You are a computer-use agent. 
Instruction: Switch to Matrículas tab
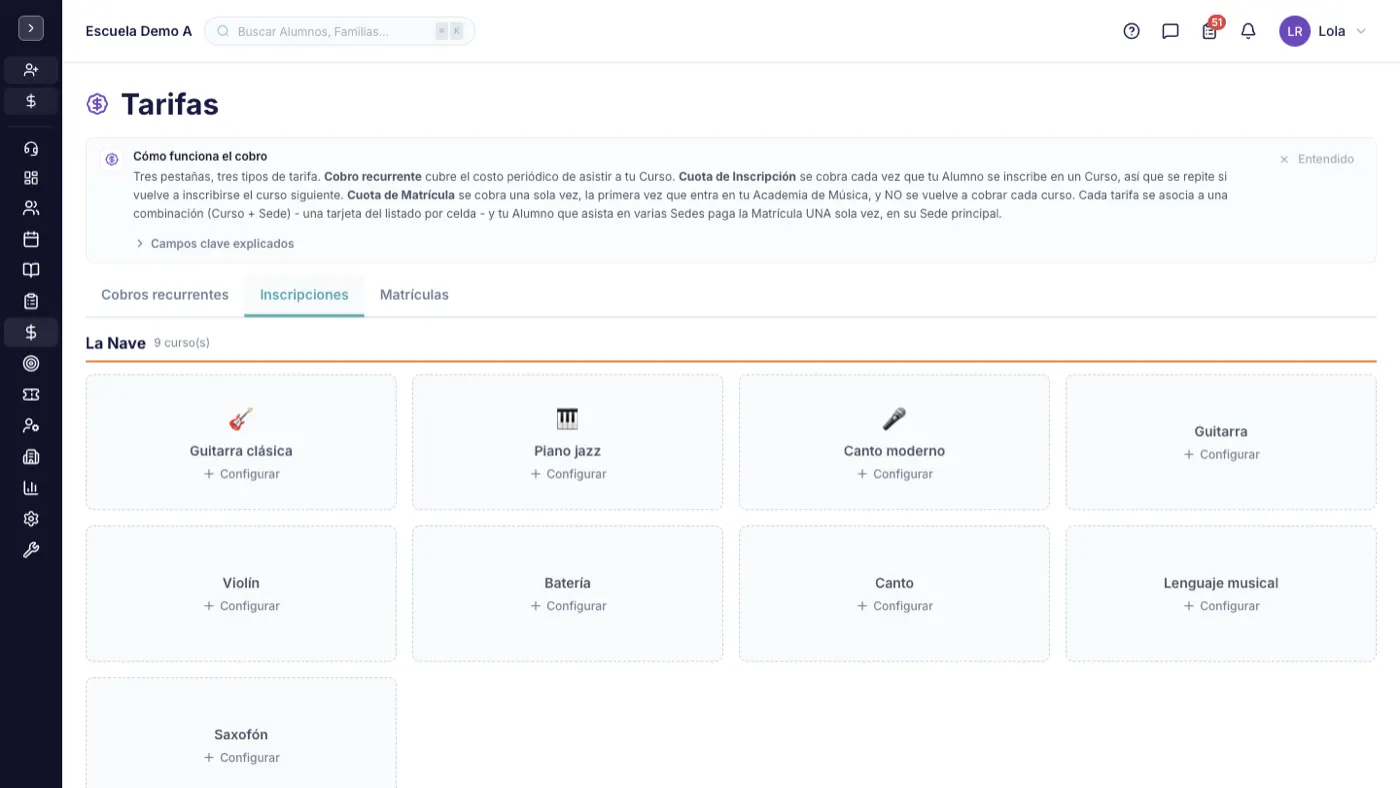(x=414, y=295)
